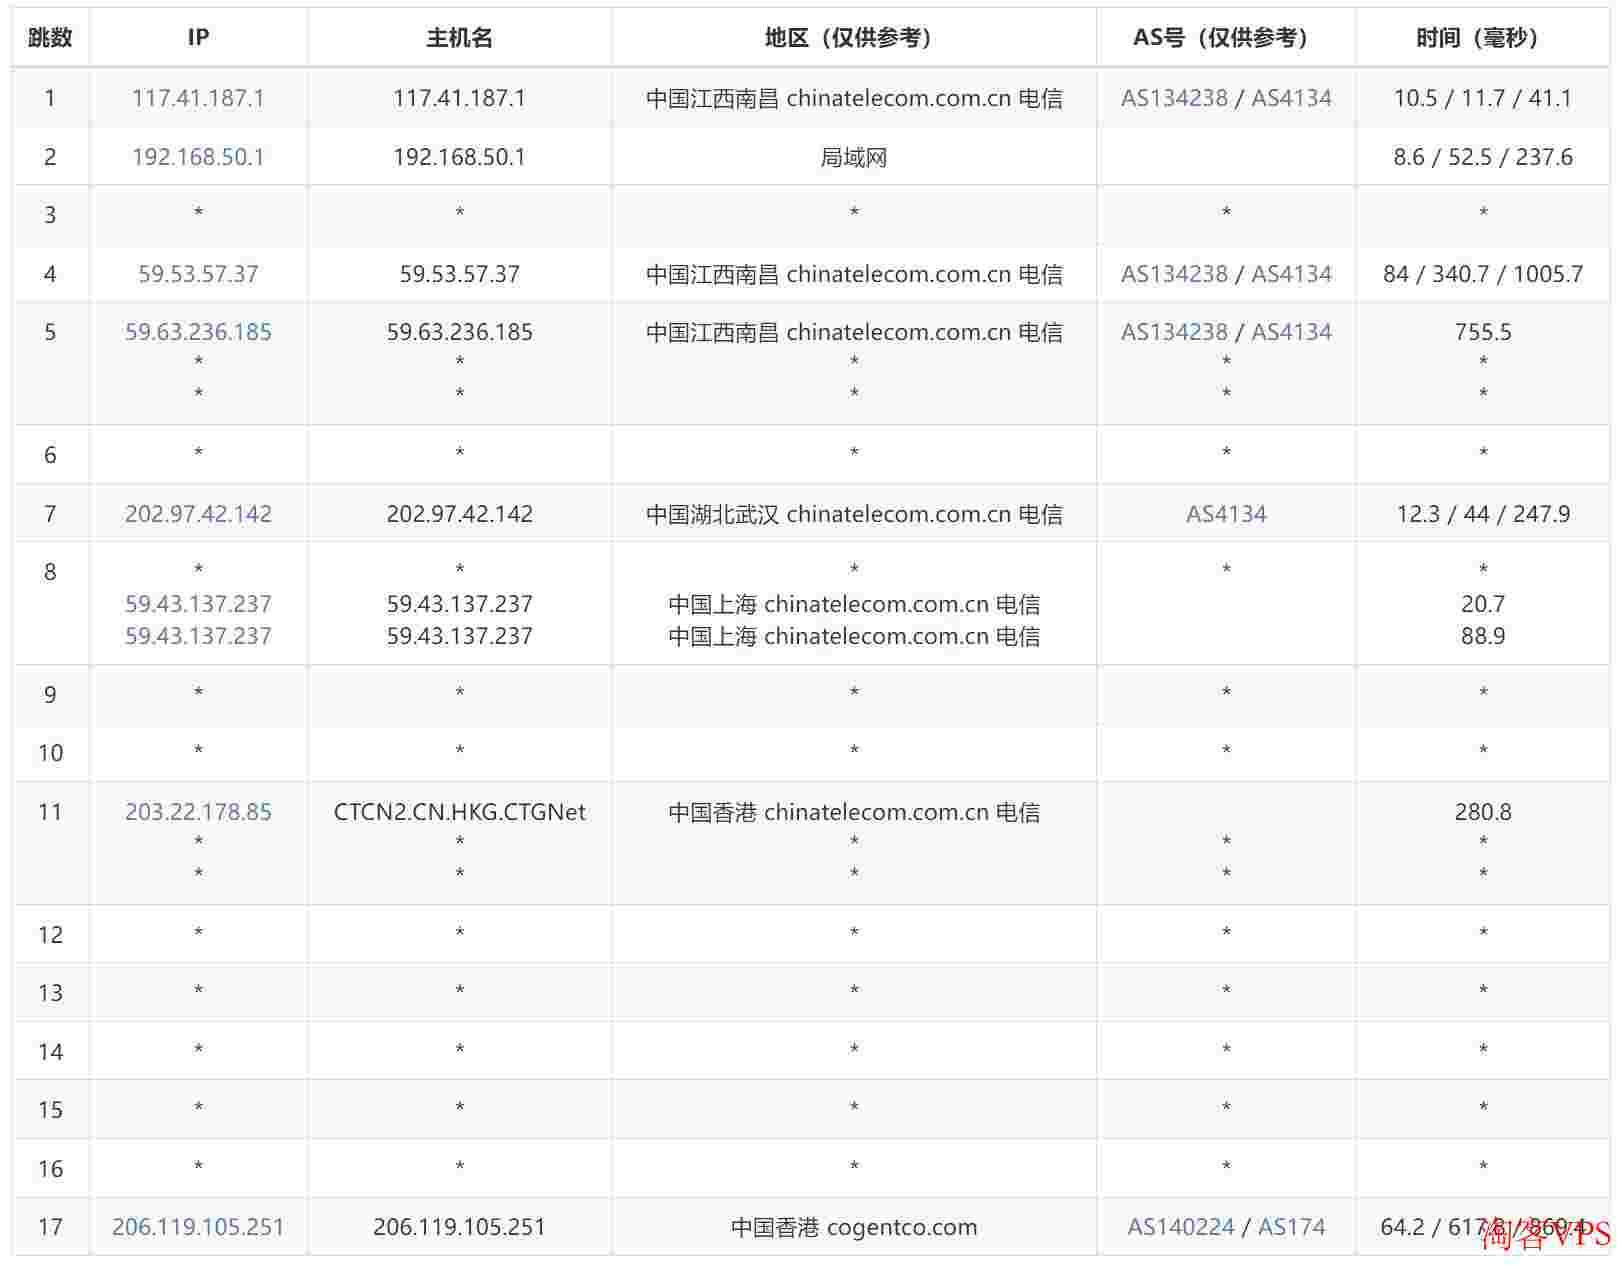This screenshot has width=1622, height=1266.
Task: Click hop 1 region 中国江西南昌 cell
Action: 853,98
